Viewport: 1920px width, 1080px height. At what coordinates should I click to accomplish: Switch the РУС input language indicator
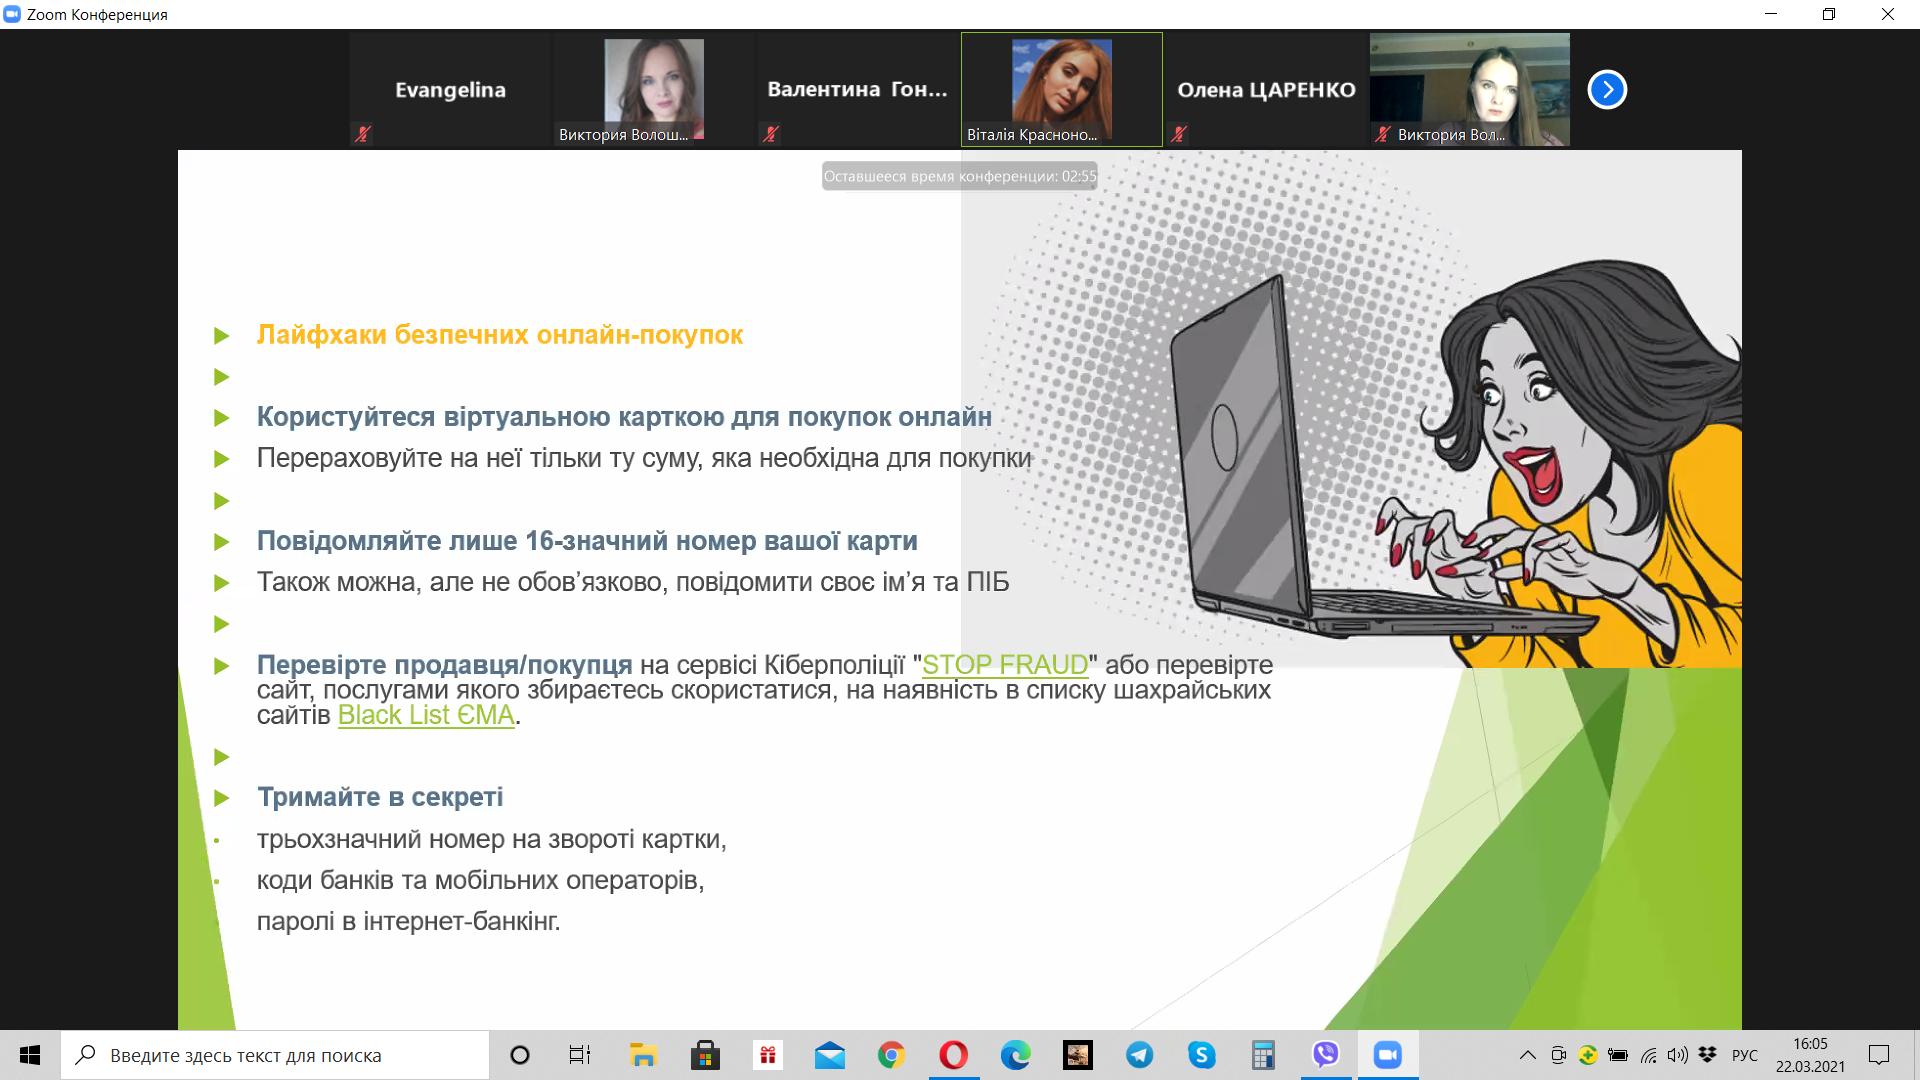pyautogui.click(x=1744, y=1055)
